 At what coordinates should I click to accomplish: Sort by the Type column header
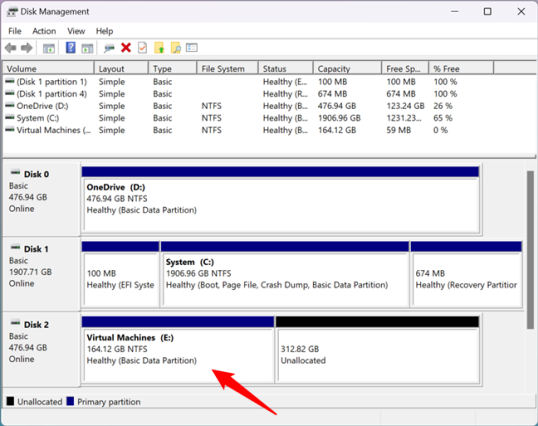pyautogui.click(x=173, y=69)
